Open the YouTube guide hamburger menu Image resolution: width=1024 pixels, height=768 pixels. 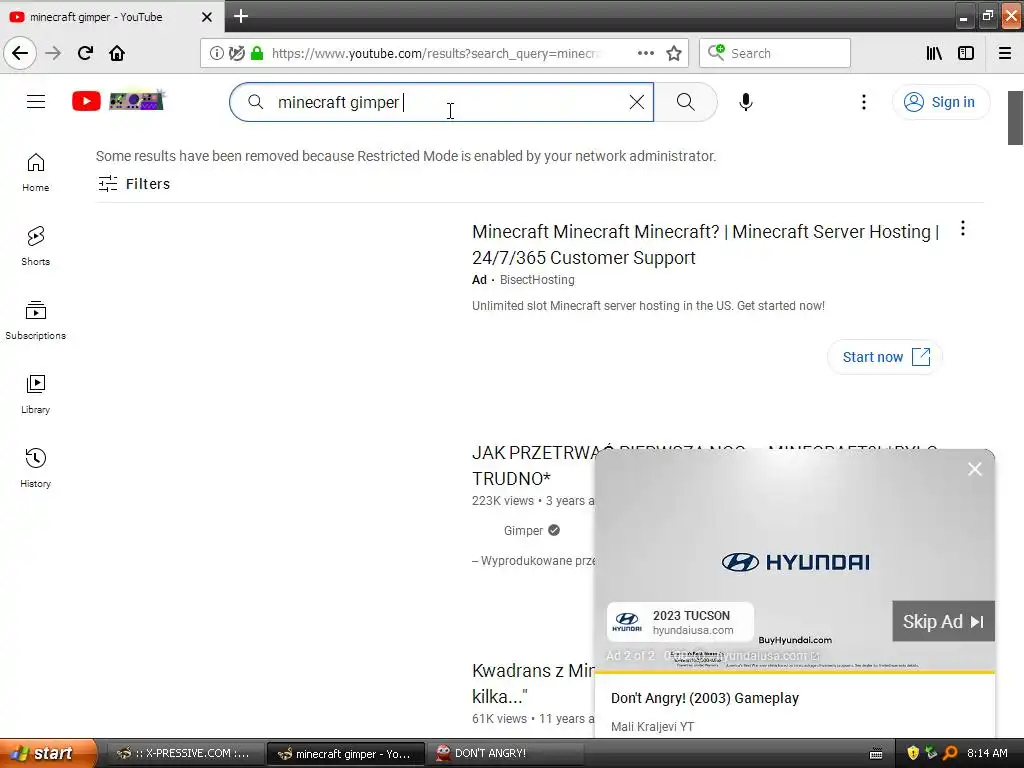click(x=36, y=102)
